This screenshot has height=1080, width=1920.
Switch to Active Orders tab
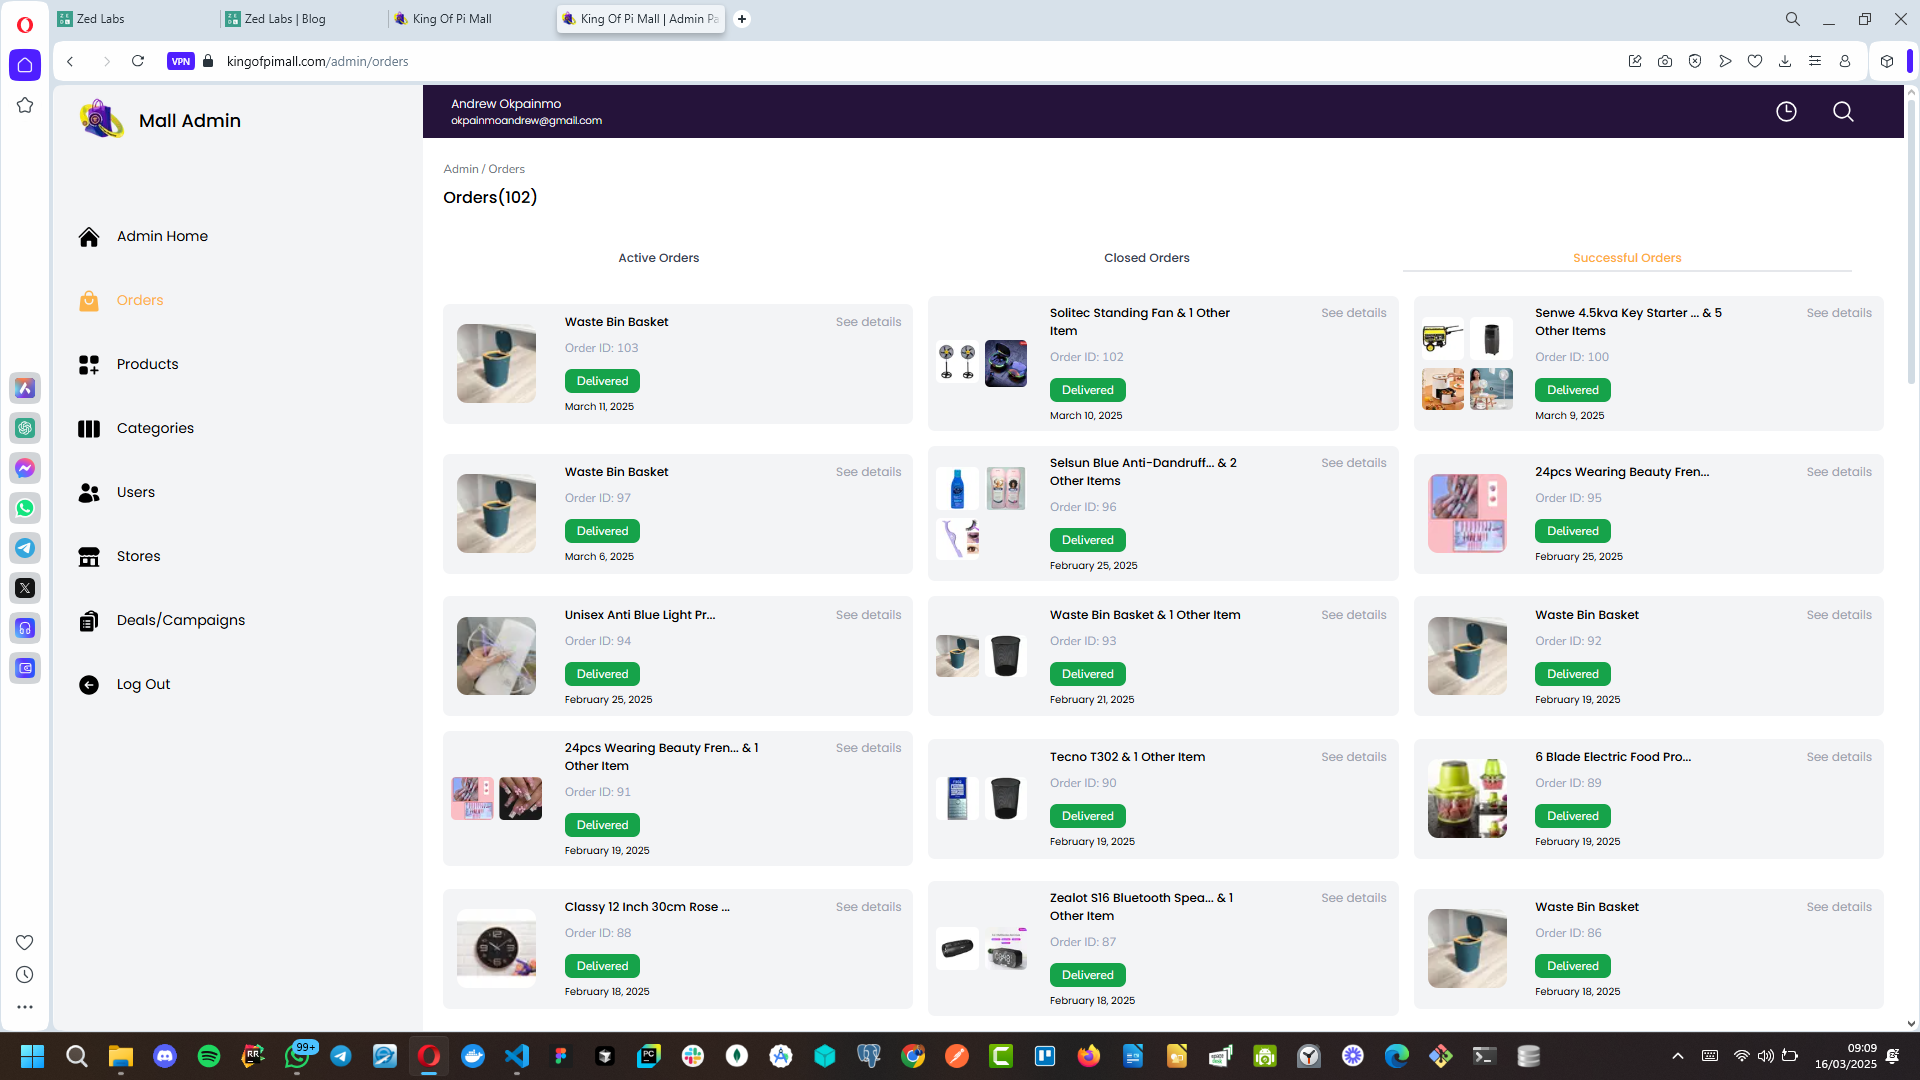[658, 258]
